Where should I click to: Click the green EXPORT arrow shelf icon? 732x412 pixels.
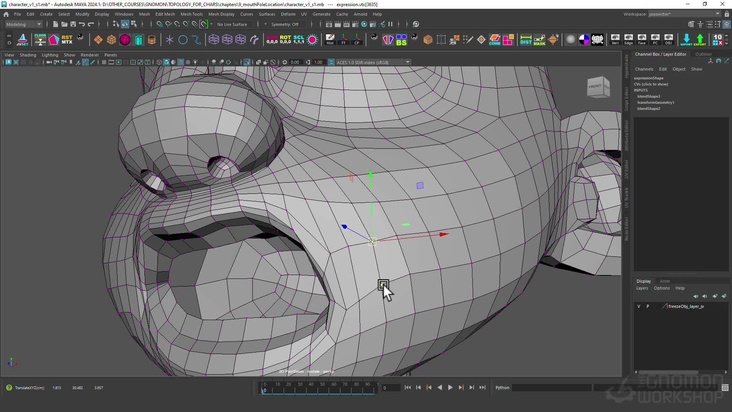tap(700, 40)
